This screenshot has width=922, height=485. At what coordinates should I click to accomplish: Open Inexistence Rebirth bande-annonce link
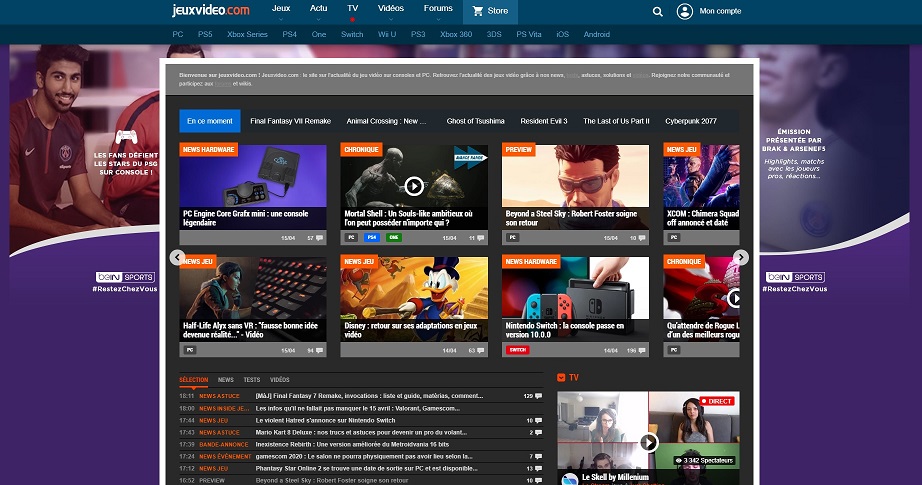[x=352, y=444]
